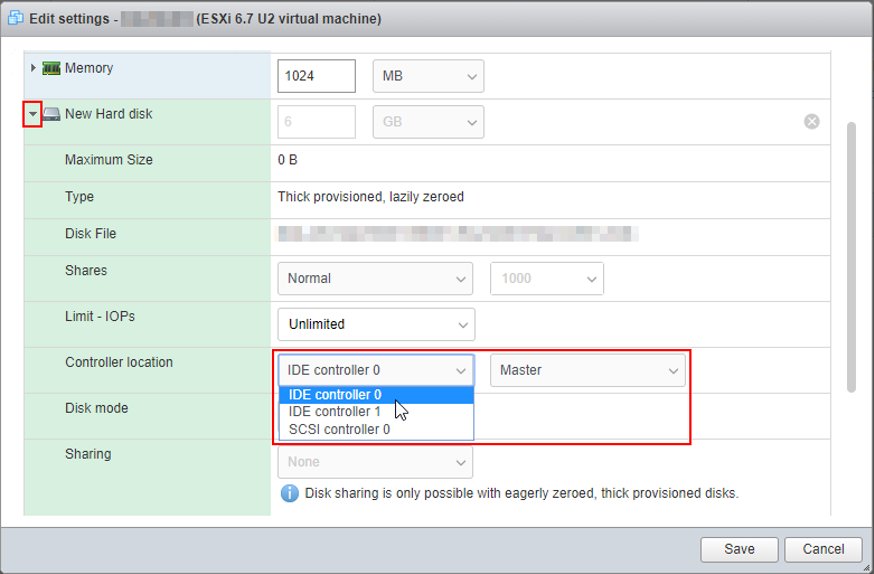Expand the Memory section

click(33, 67)
